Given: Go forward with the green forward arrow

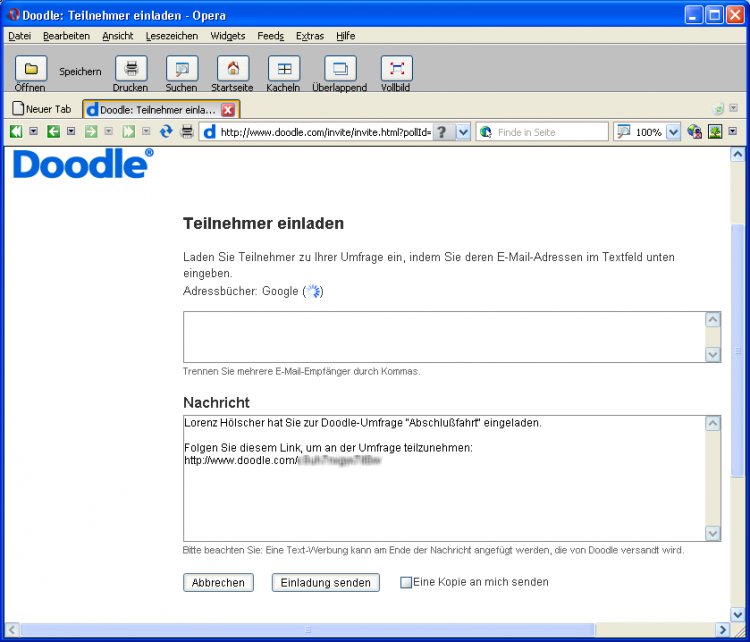Looking at the screenshot, I should 91,131.
